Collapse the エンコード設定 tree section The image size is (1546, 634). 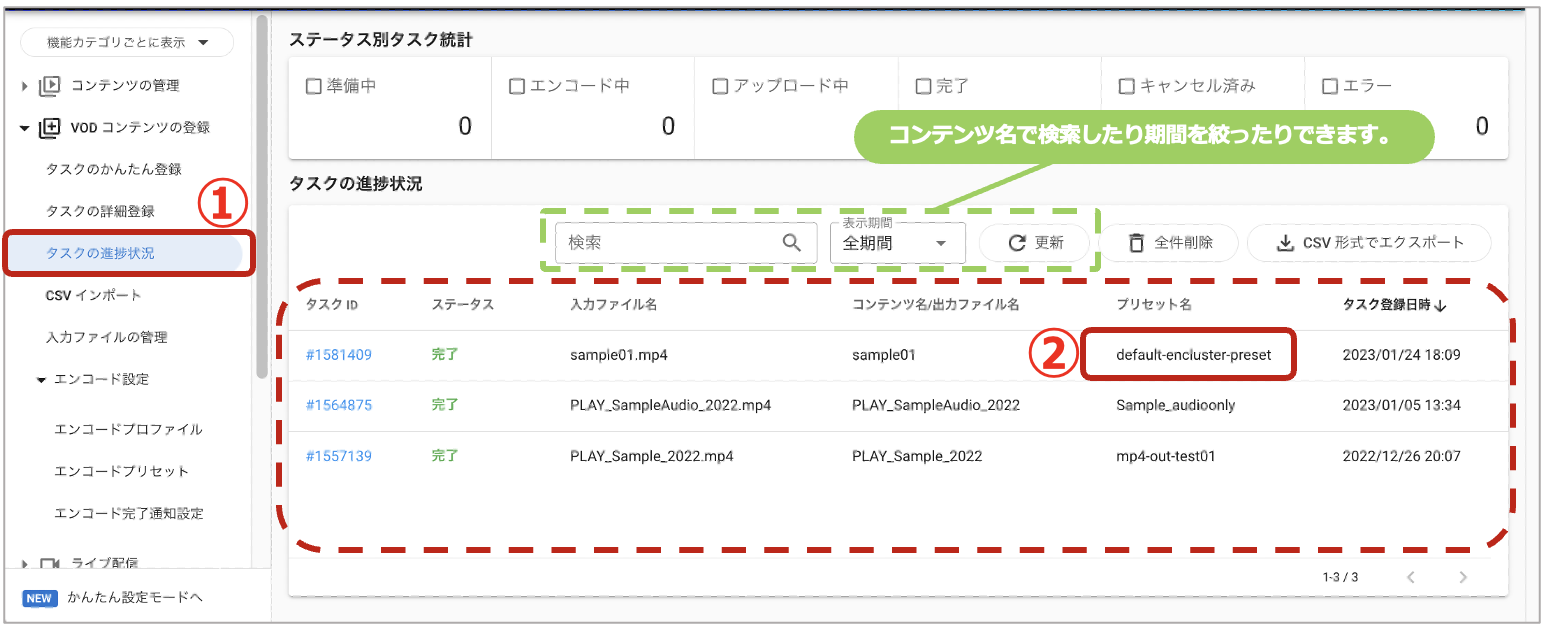(x=41, y=380)
